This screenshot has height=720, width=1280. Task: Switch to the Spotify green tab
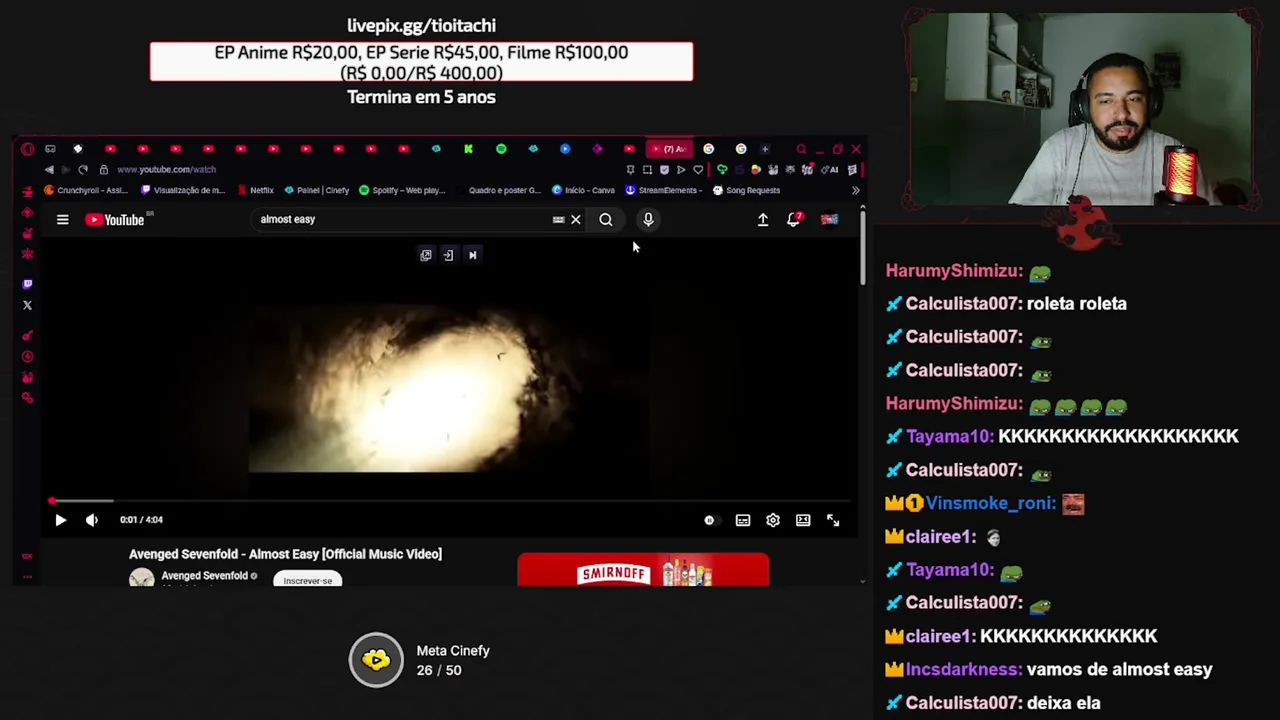click(501, 149)
